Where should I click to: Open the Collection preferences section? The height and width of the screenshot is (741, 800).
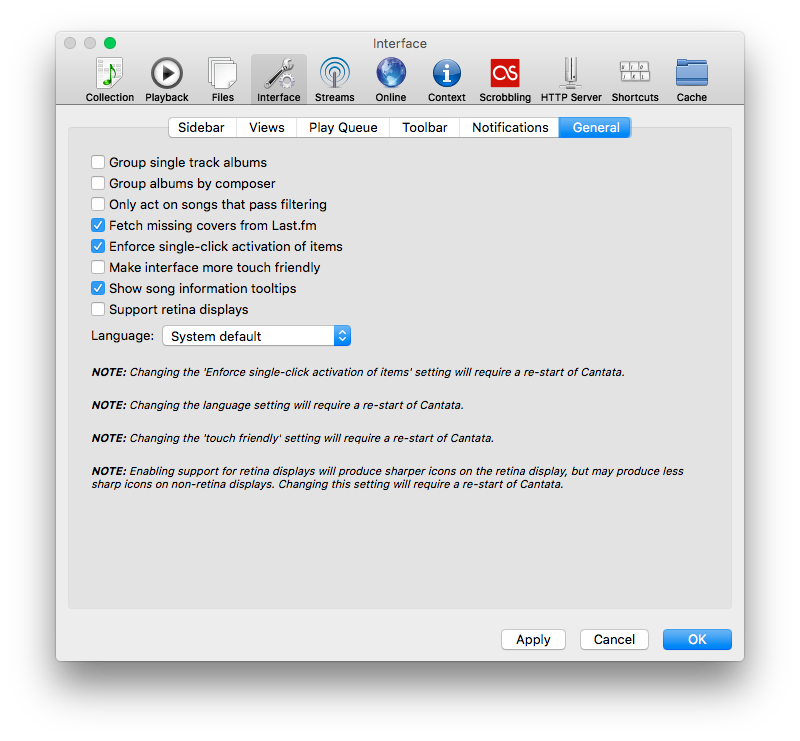point(109,79)
